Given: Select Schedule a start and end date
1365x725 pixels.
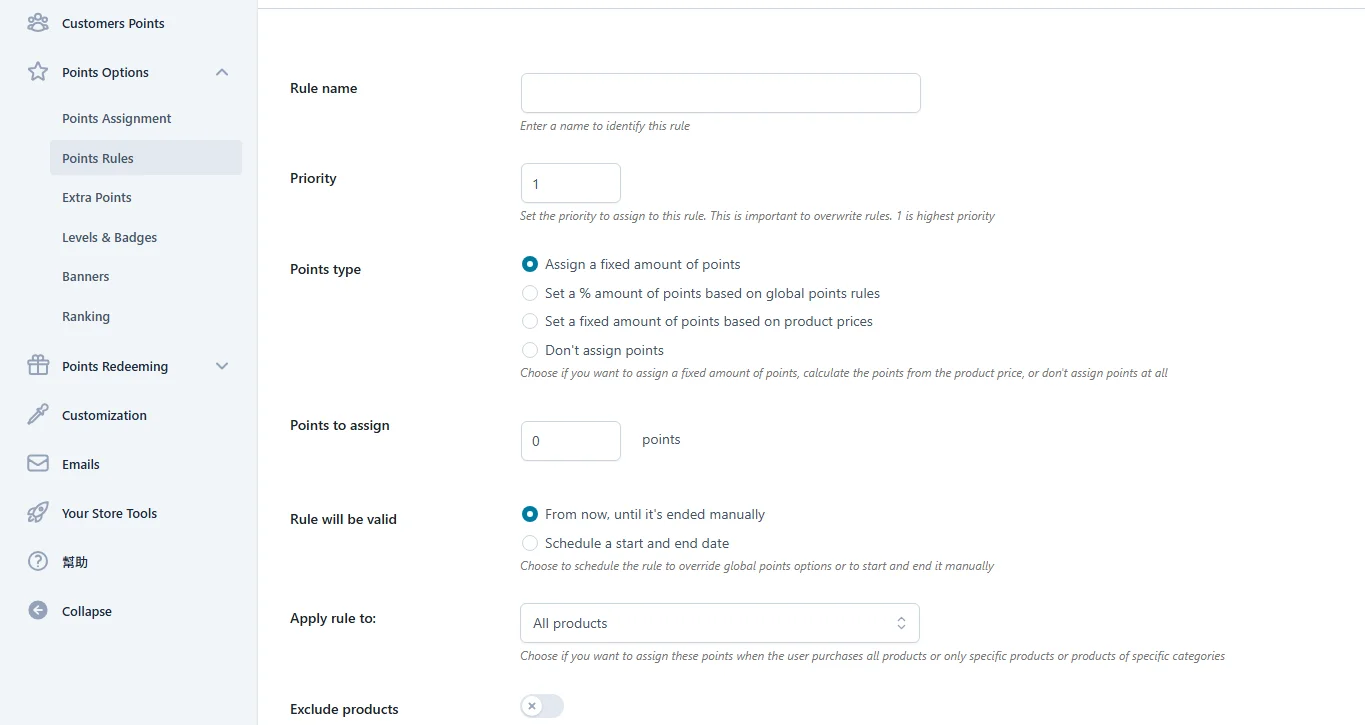Looking at the screenshot, I should pos(530,543).
